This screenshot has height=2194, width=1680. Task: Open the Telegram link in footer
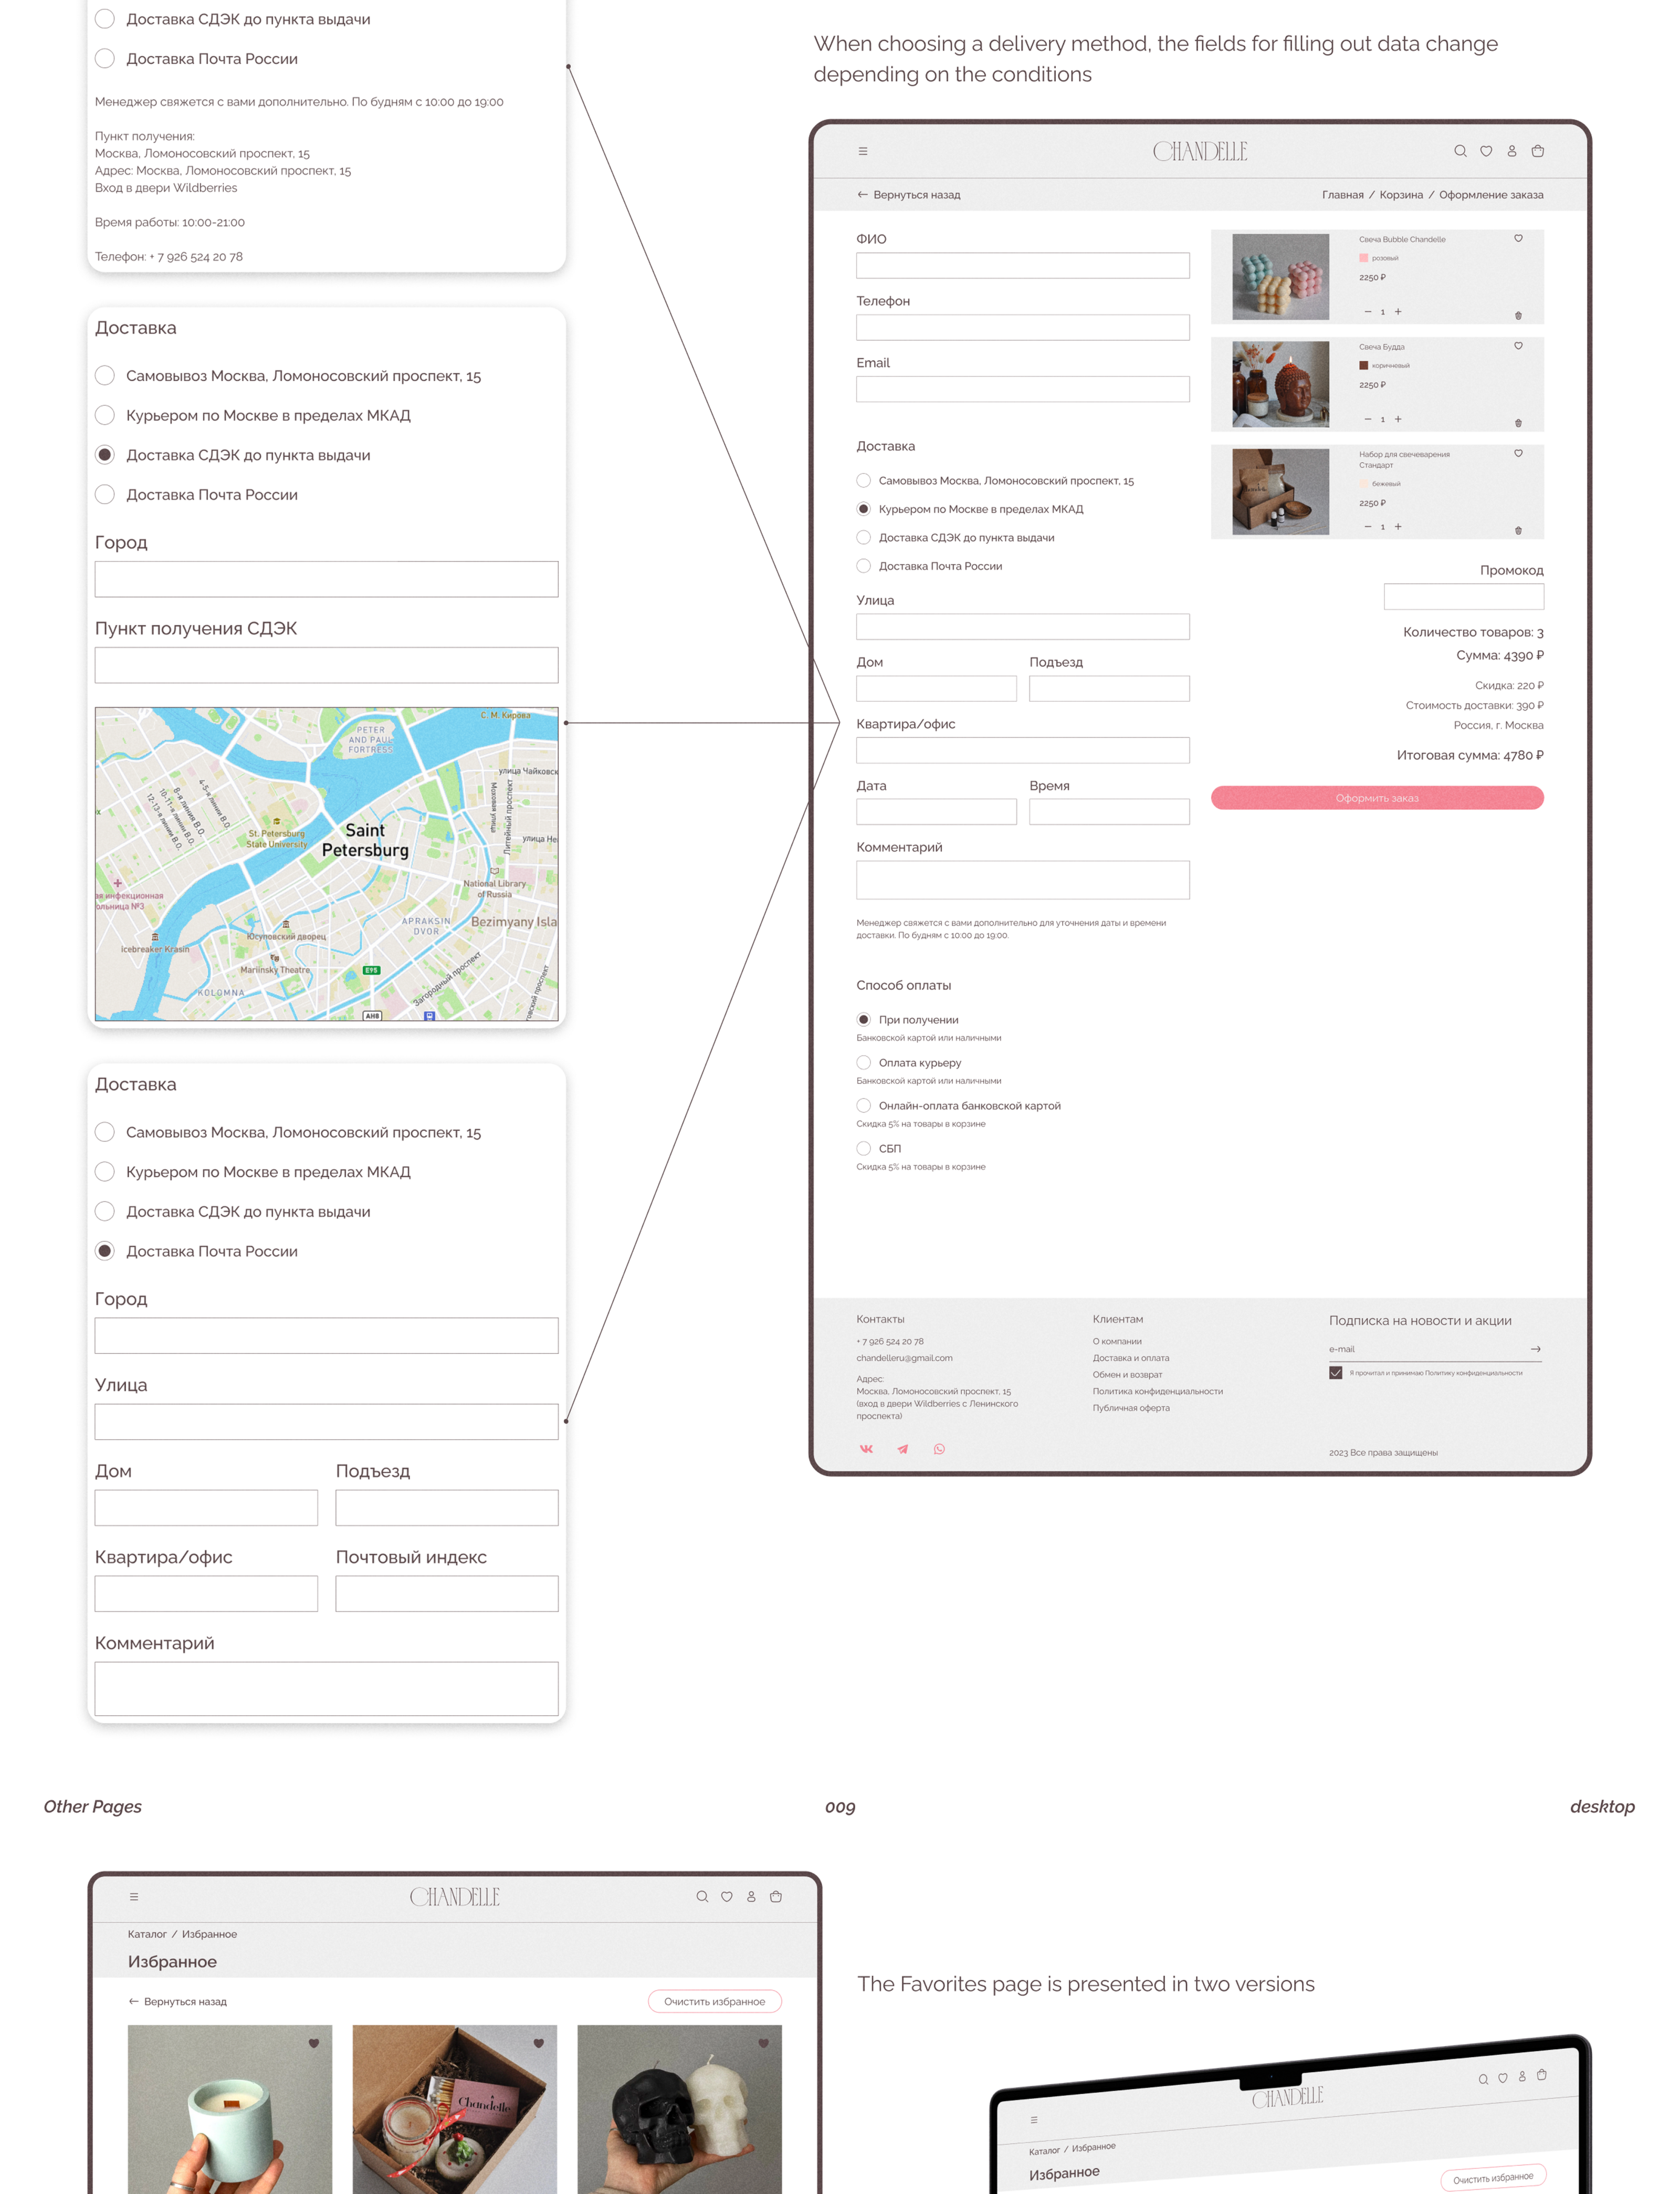coord(903,1449)
